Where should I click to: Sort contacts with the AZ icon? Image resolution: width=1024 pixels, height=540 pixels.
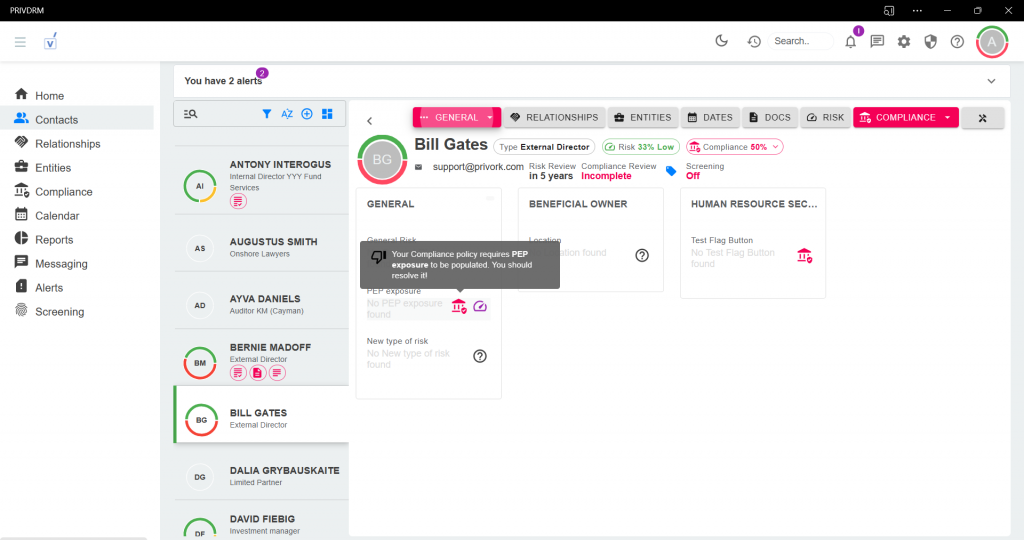[287, 114]
